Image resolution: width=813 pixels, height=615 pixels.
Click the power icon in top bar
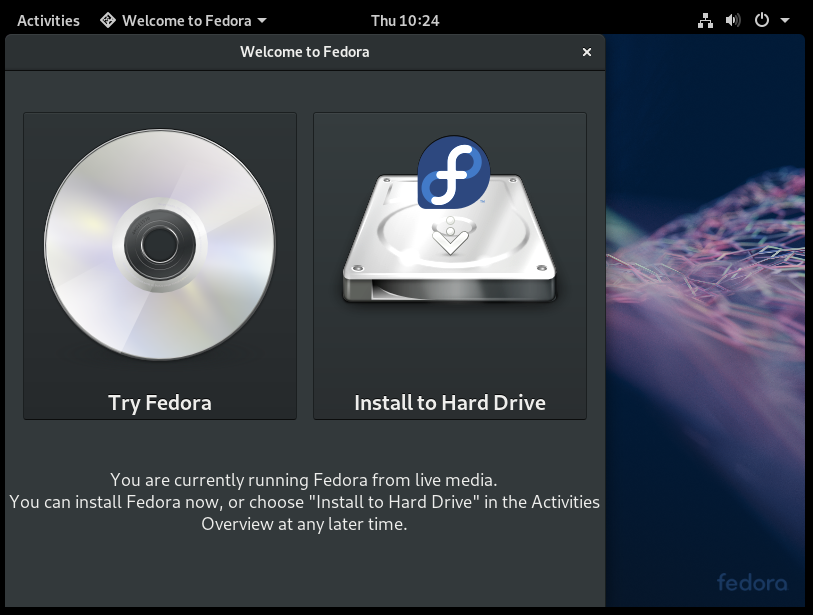tap(762, 21)
